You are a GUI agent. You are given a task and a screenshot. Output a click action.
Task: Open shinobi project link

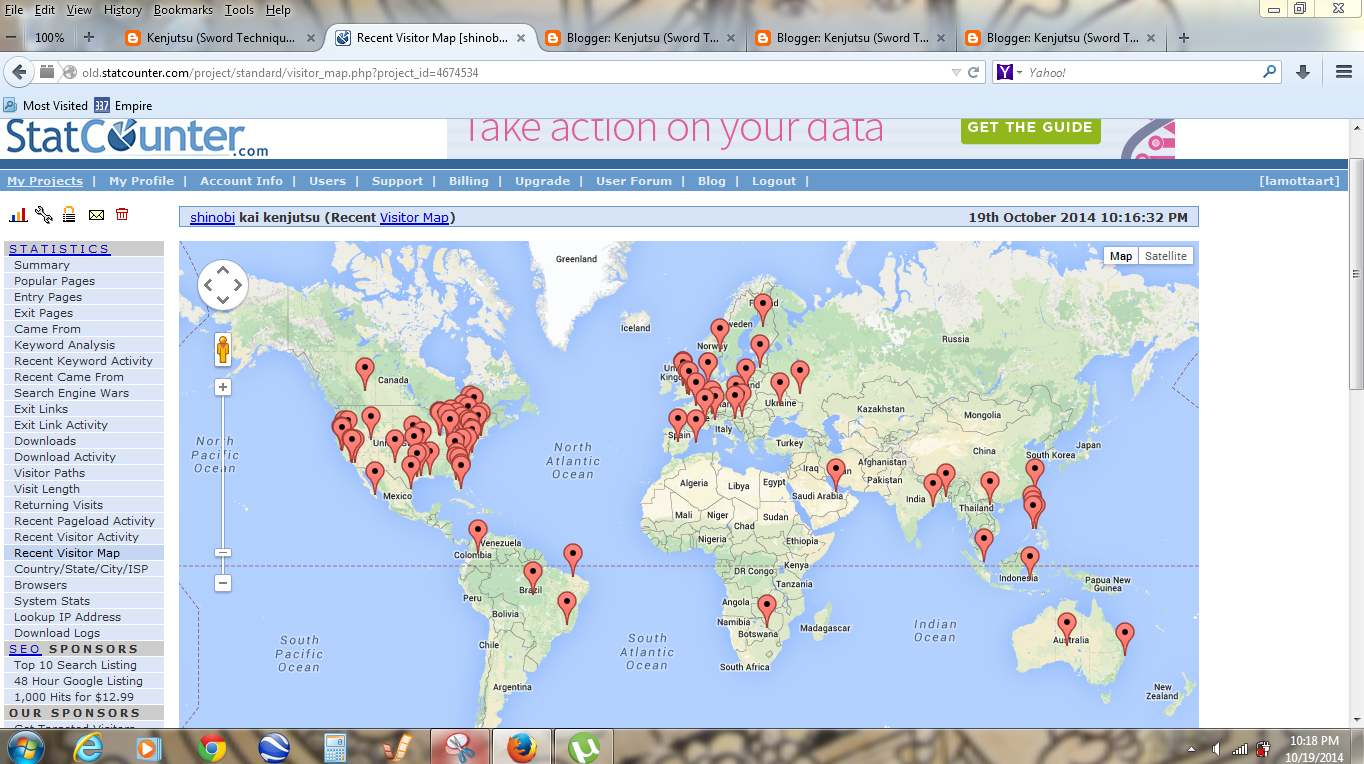coord(212,217)
